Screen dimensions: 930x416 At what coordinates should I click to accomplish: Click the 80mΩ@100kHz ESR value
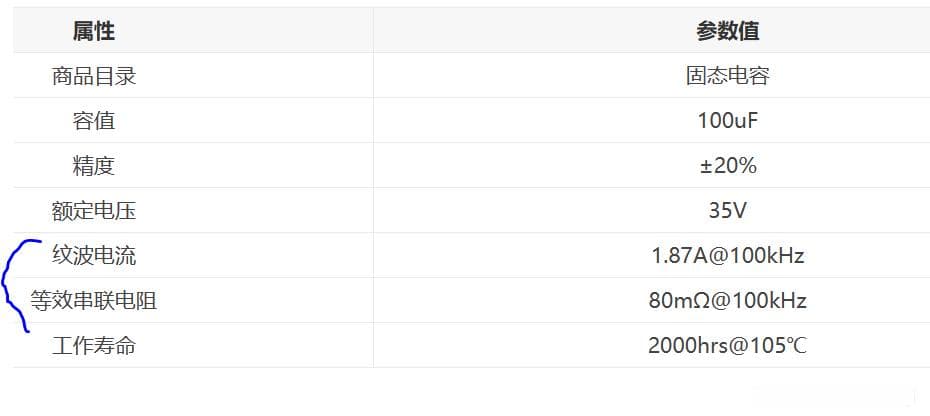pos(727,301)
